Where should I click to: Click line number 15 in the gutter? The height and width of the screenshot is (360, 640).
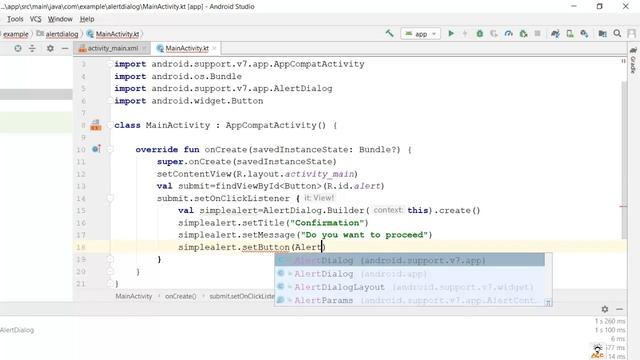click(81, 211)
